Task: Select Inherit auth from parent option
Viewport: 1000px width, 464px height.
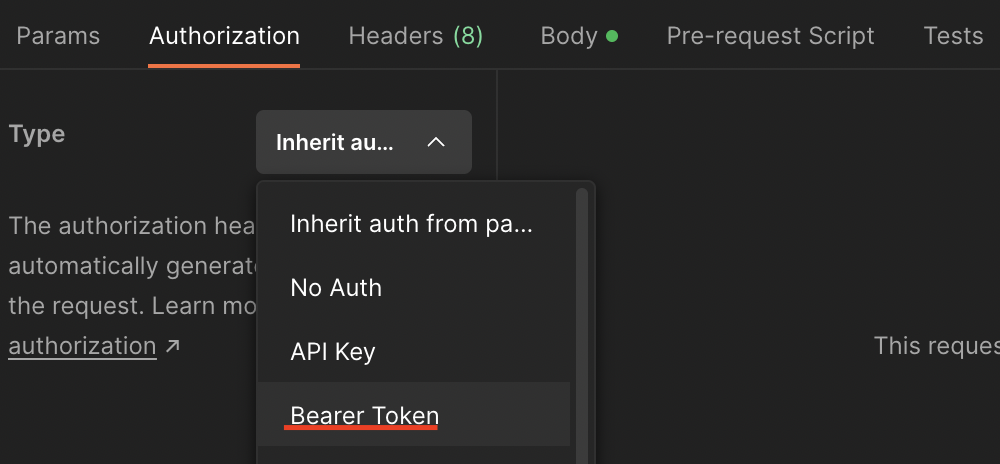Action: click(x=411, y=224)
